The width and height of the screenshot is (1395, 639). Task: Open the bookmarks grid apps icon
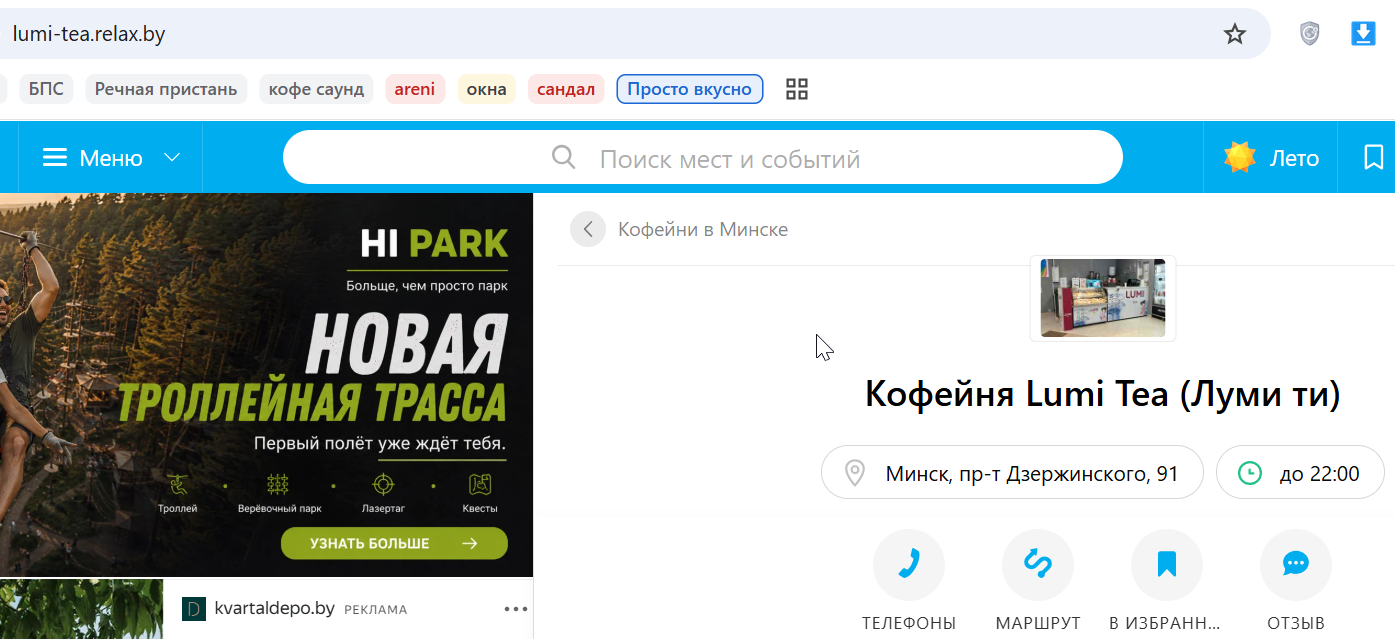click(x=797, y=89)
